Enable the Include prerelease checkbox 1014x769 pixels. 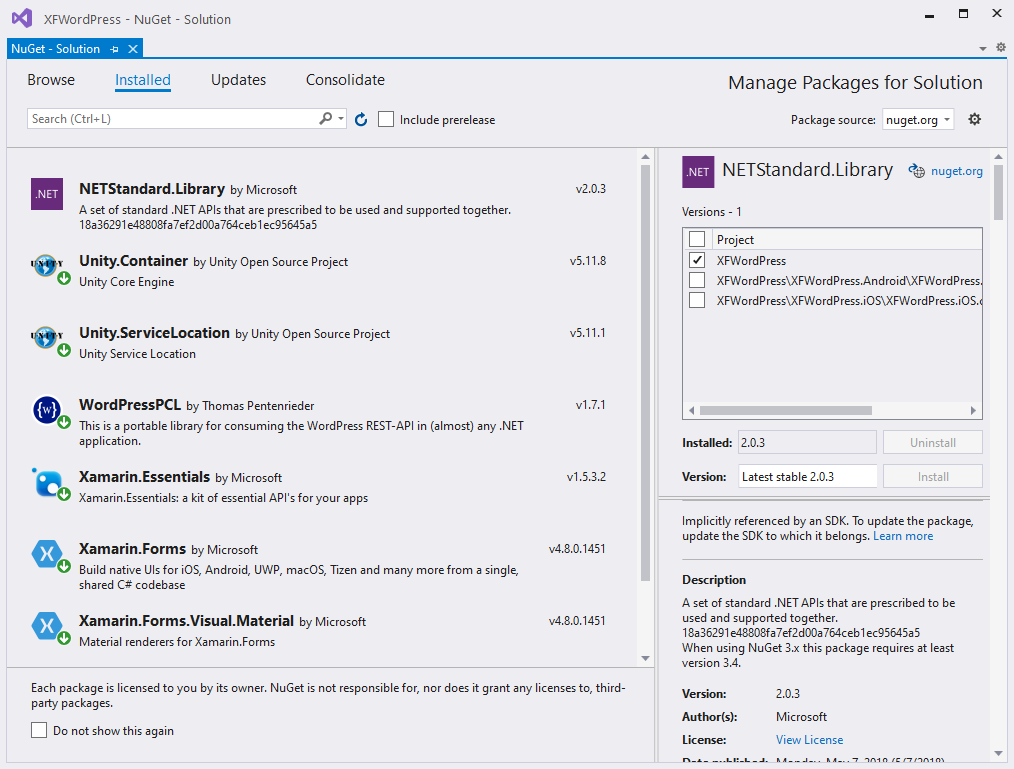click(x=386, y=119)
